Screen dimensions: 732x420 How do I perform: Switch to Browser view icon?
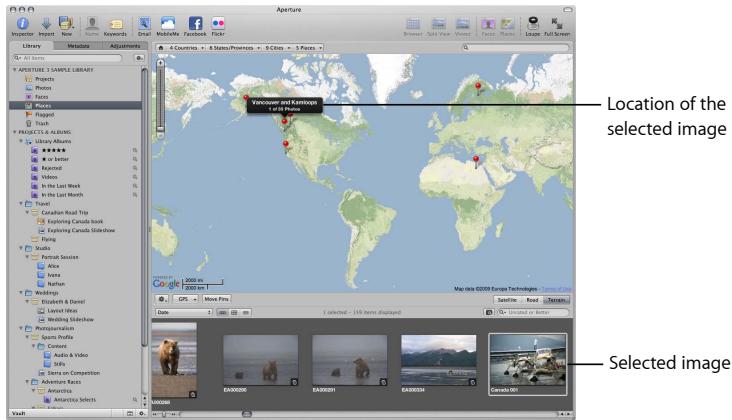pos(413,24)
